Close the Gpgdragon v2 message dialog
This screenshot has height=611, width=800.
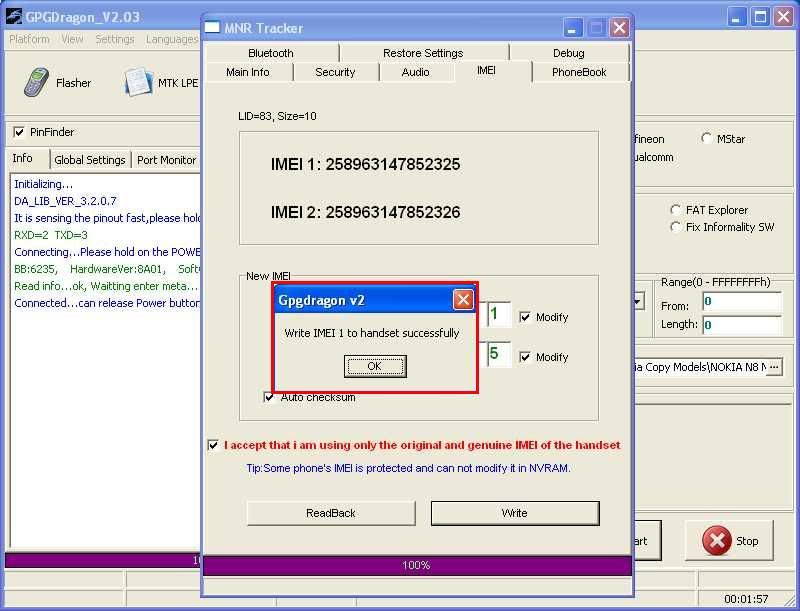coord(463,300)
